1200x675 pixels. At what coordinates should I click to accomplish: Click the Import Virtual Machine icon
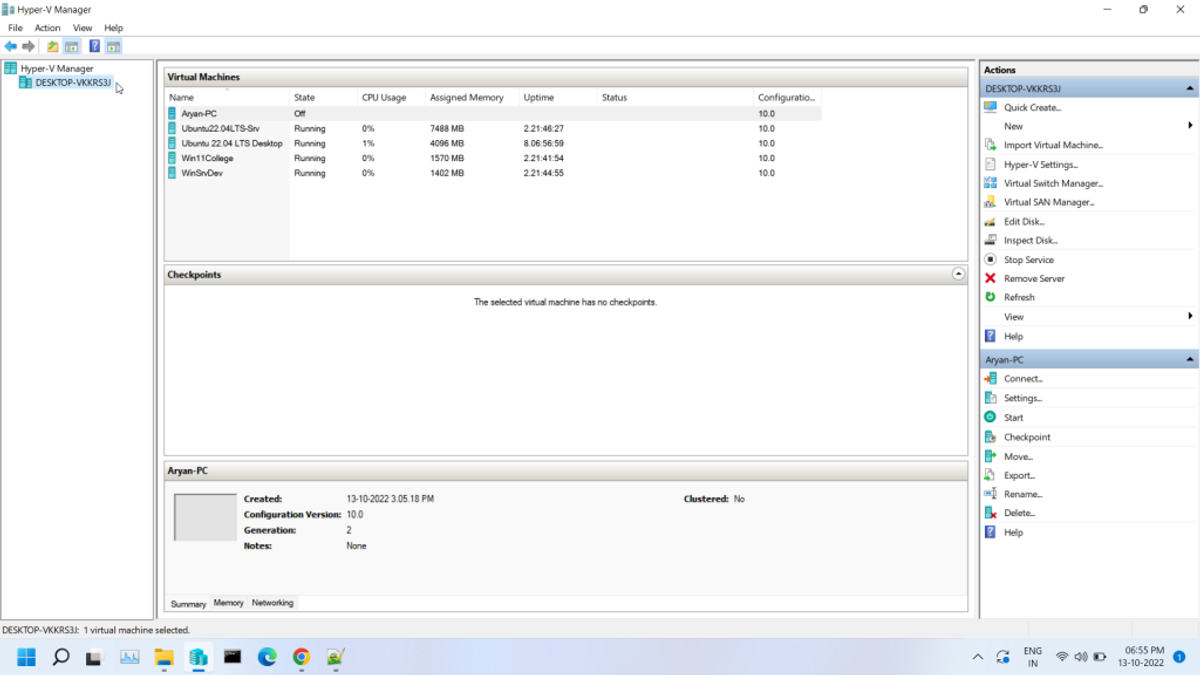click(x=990, y=145)
